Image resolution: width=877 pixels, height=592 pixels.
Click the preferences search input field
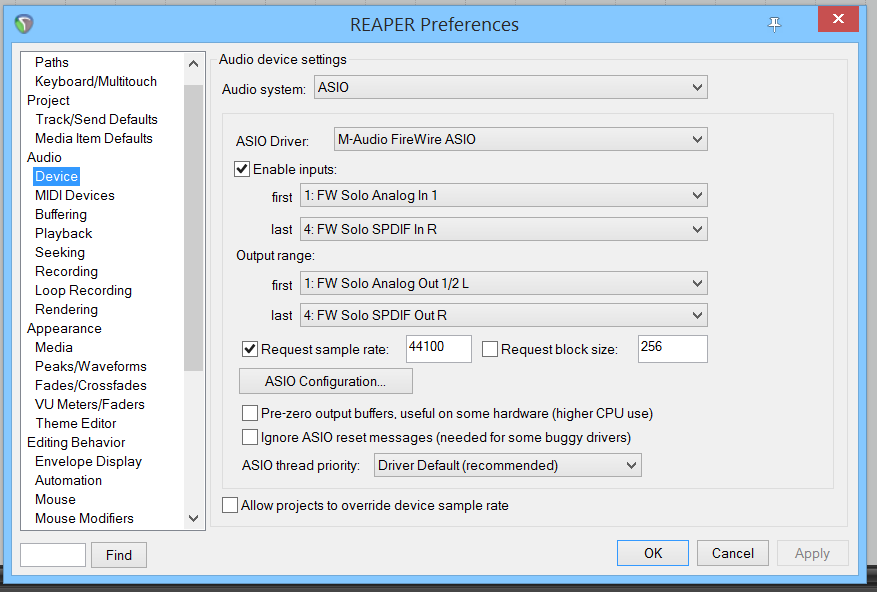coord(53,555)
